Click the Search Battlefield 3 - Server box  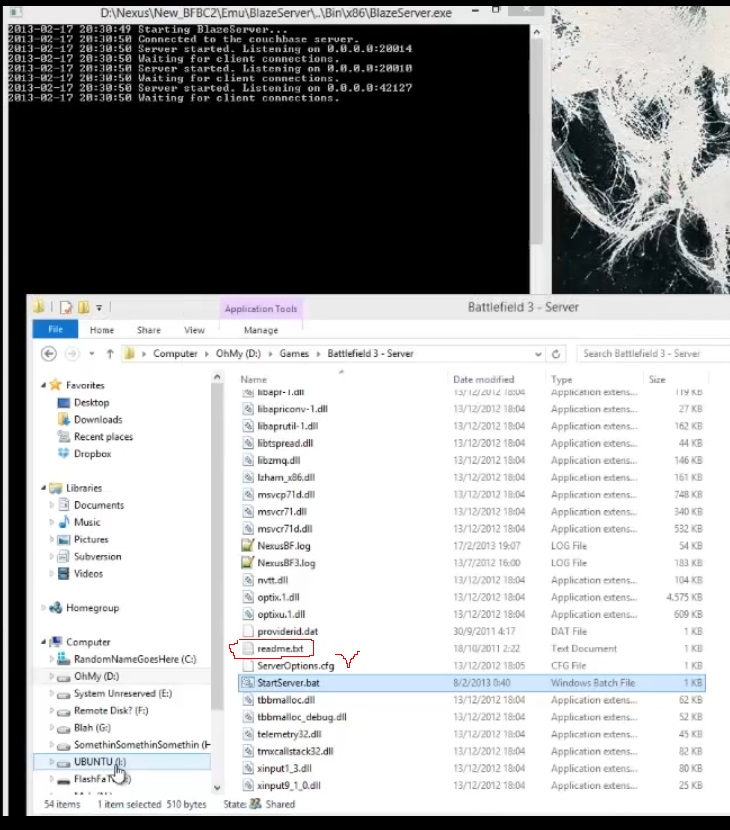click(653, 354)
